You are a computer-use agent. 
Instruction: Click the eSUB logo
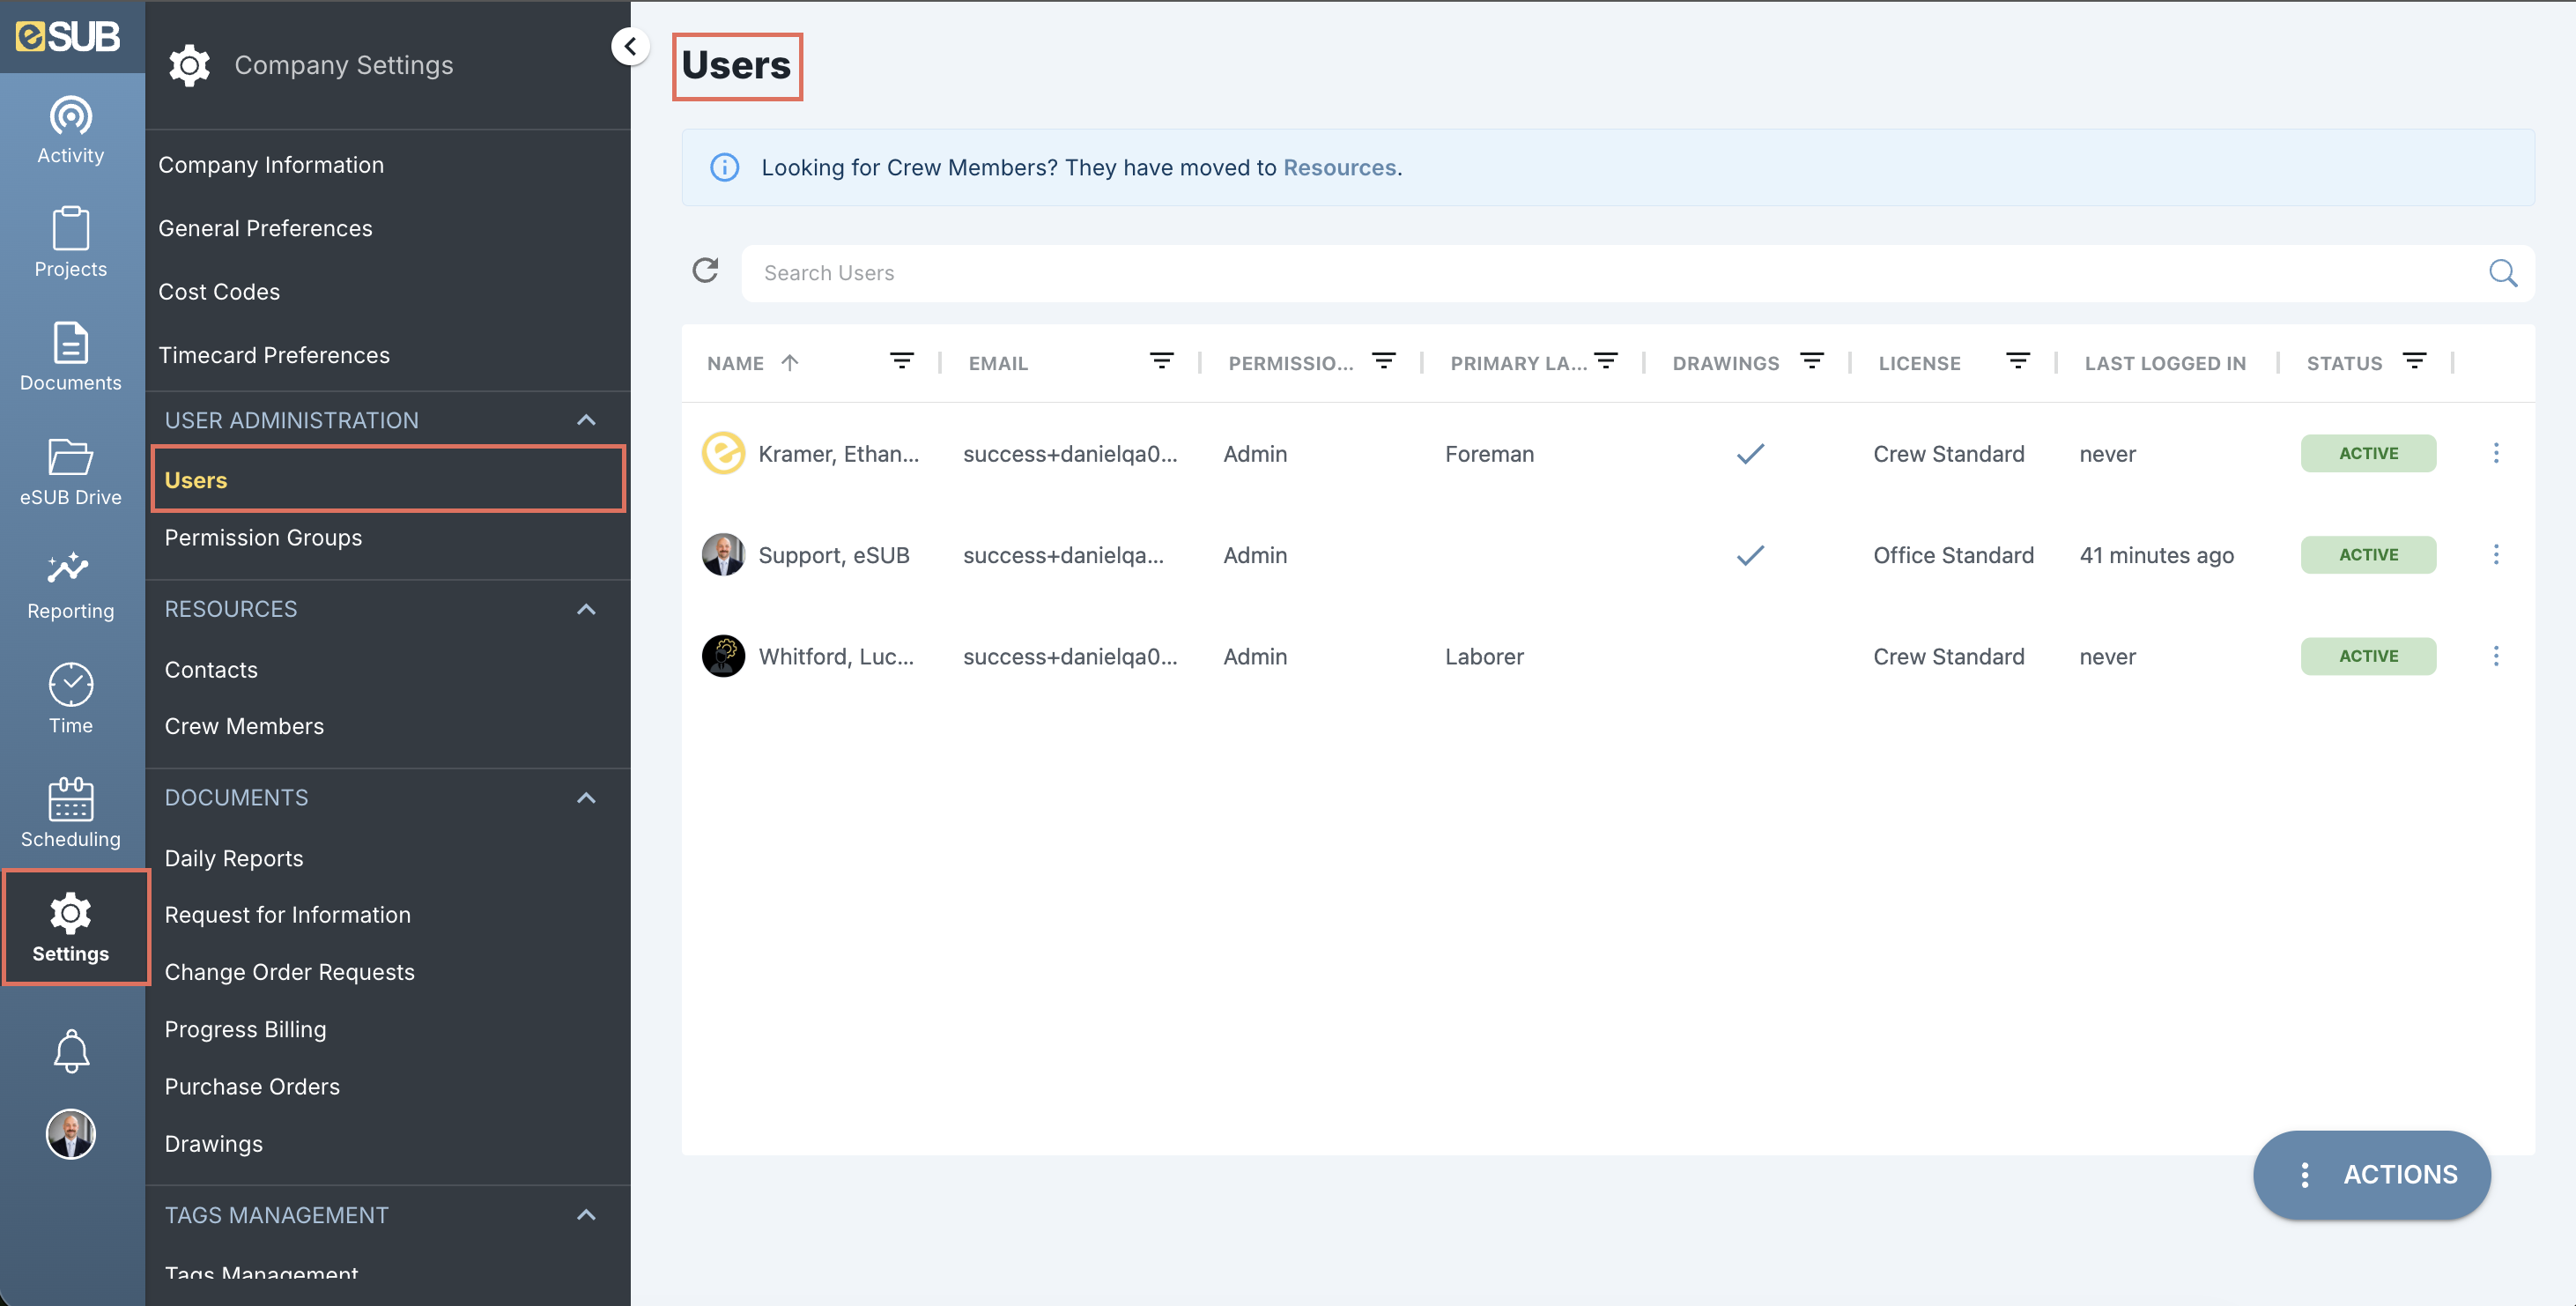click(x=68, y=37)
